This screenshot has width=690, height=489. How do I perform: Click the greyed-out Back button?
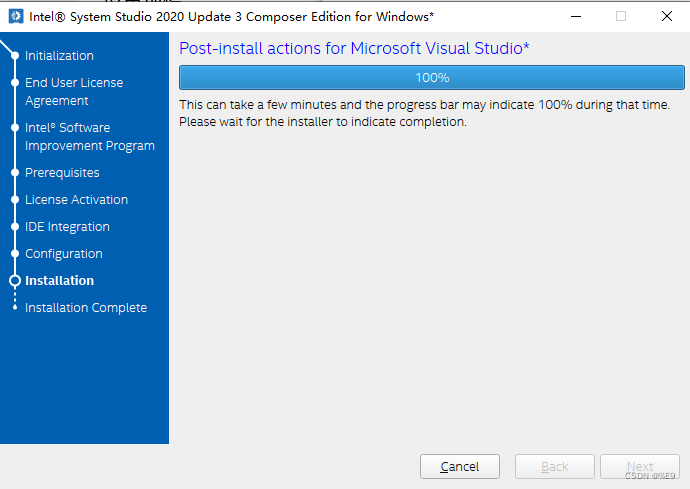tap(554, 466)
